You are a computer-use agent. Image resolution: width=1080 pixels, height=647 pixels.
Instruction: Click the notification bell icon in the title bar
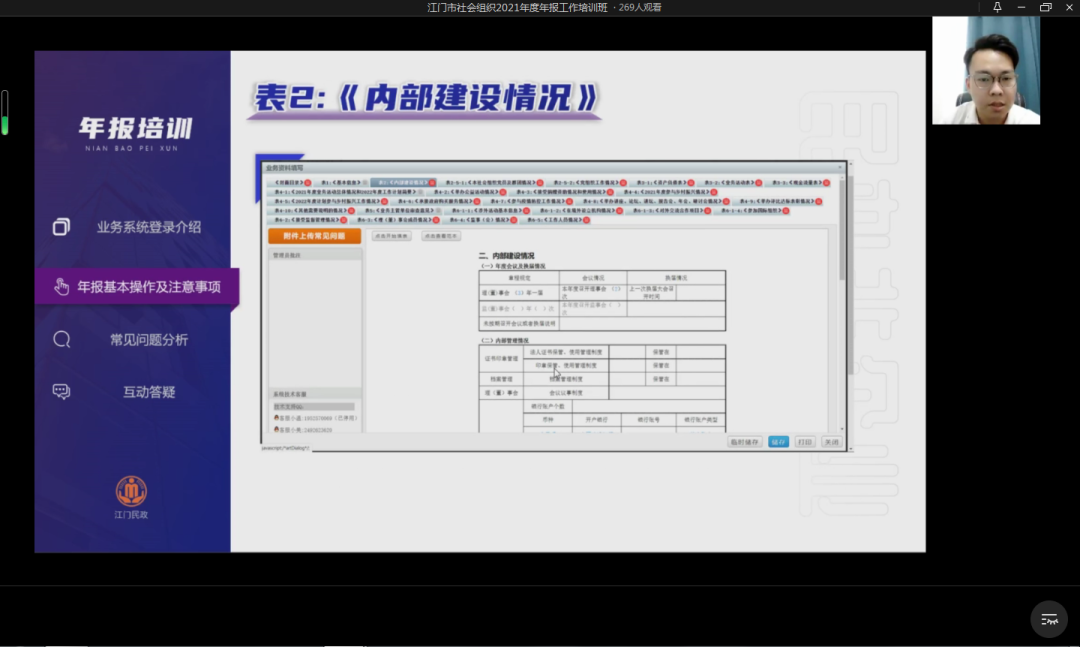pos(999,7)
